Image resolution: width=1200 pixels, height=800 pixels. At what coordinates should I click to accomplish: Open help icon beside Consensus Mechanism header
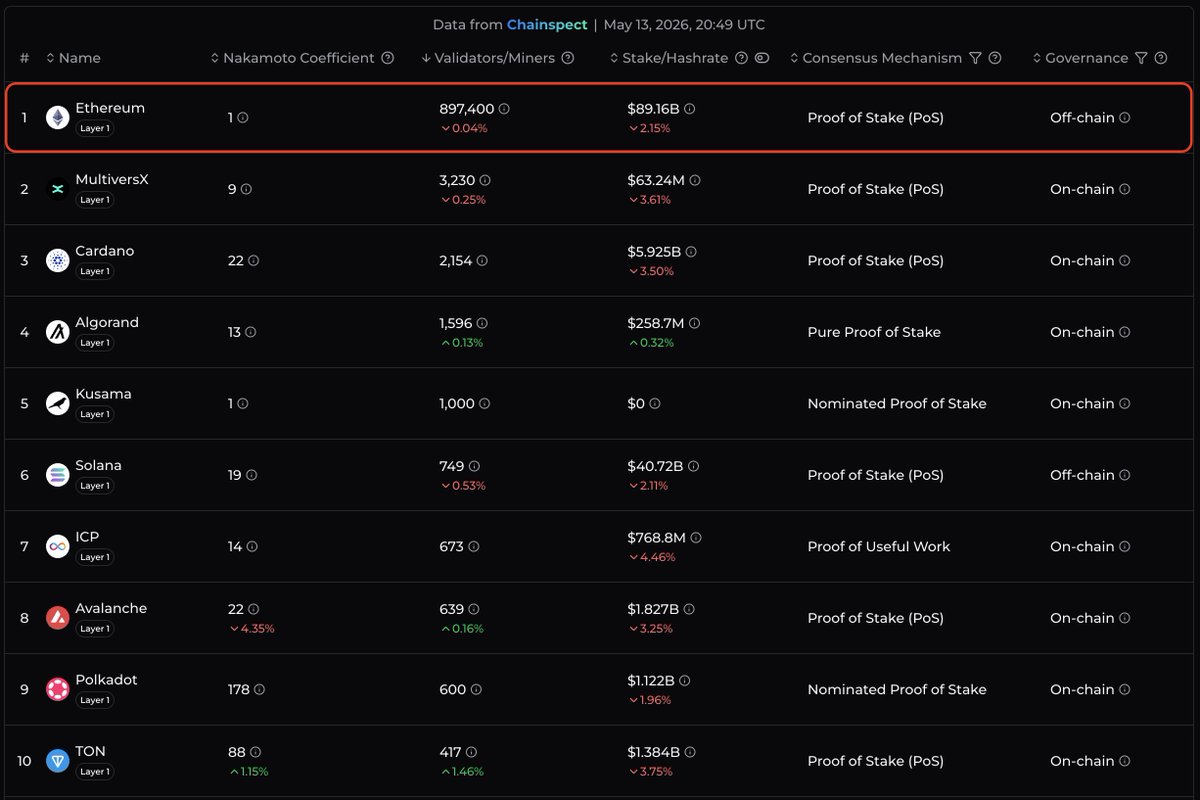(x=995, y=58)
